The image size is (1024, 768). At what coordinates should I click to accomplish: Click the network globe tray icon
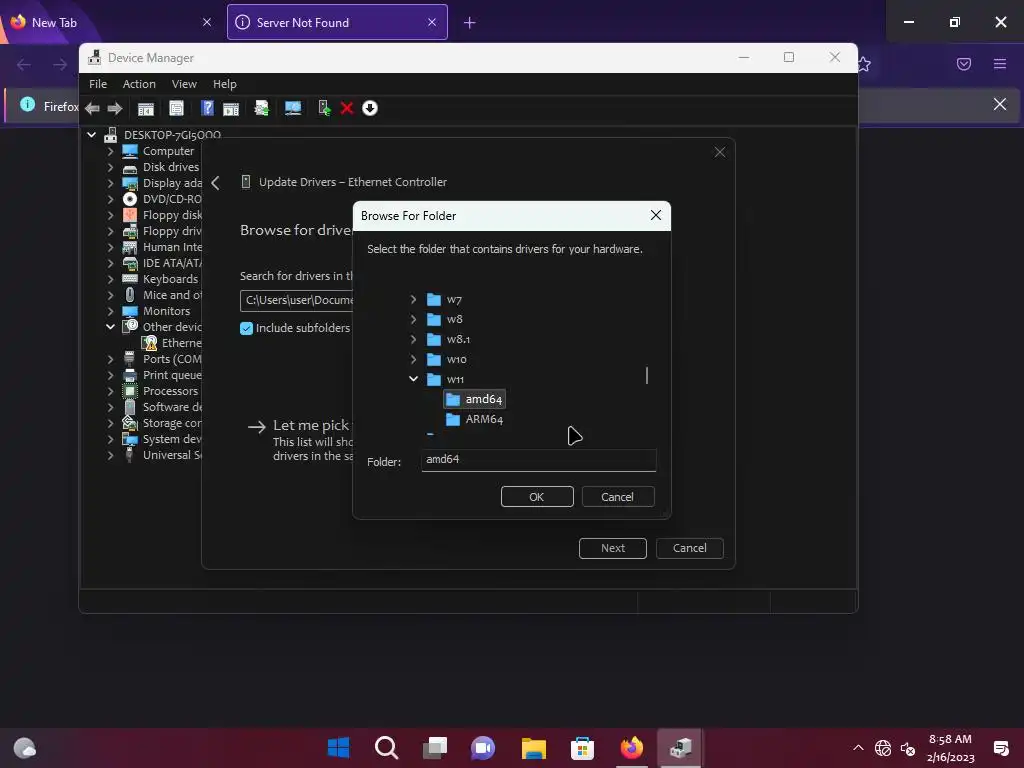pyautogui.click(x=883, y=748)
